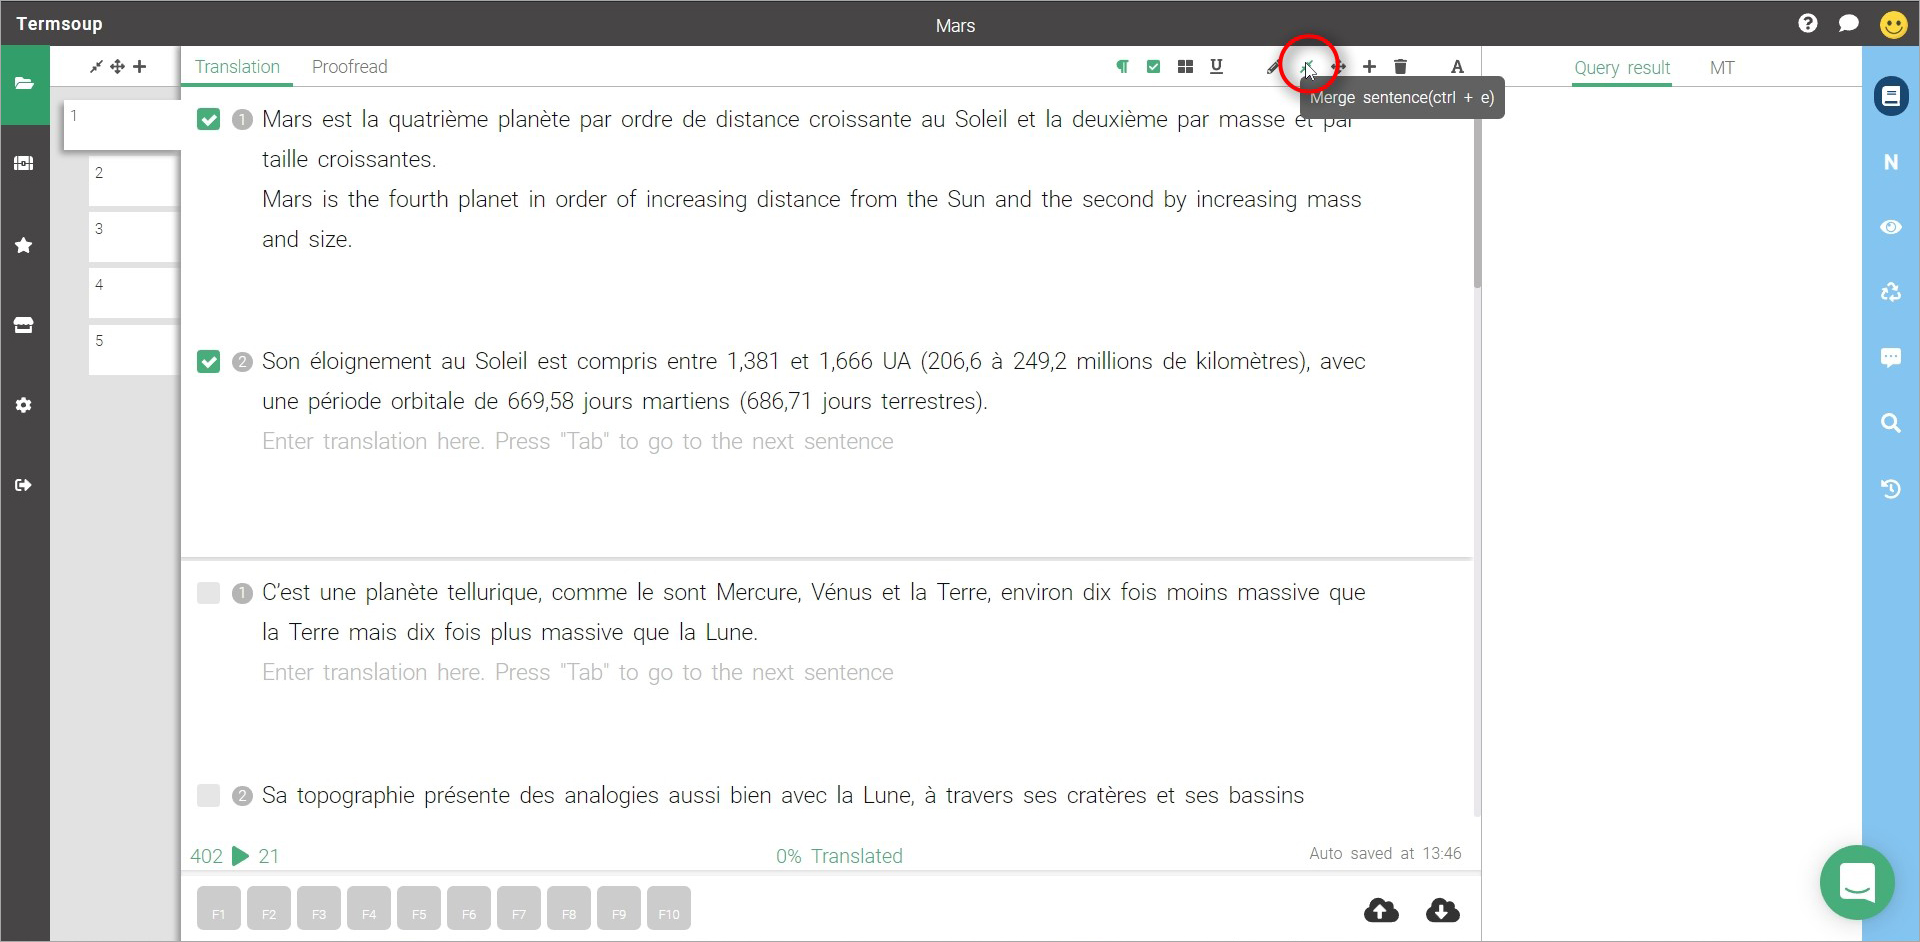This screenshot has height=942, width=1920.
Task: Click the merge paragraph icon above page list
Action: point(96,67)
